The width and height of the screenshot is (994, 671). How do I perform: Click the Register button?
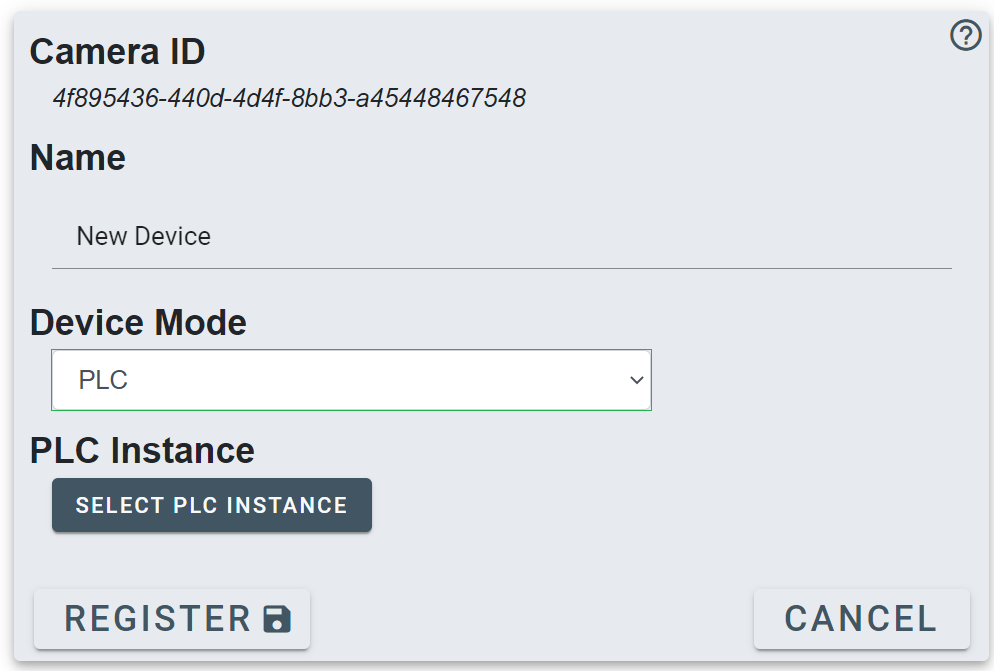[172, 619]
